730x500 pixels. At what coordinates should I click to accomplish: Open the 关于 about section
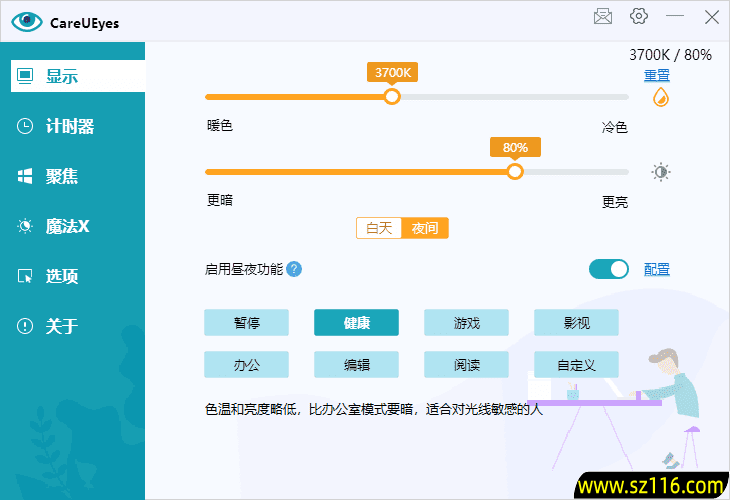point(62,326)
